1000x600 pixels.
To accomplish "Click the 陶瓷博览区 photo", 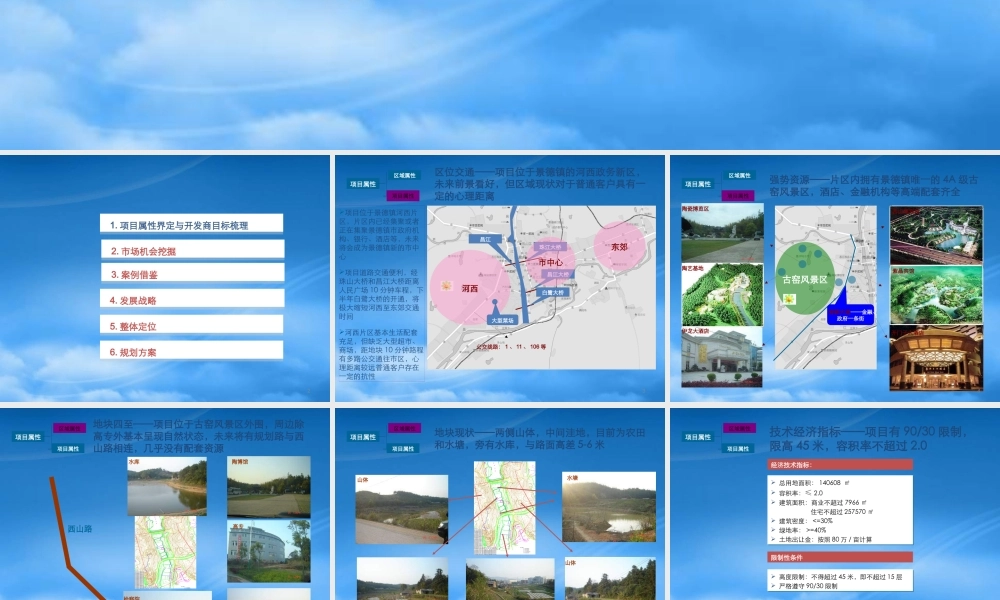I will (722, 233).
